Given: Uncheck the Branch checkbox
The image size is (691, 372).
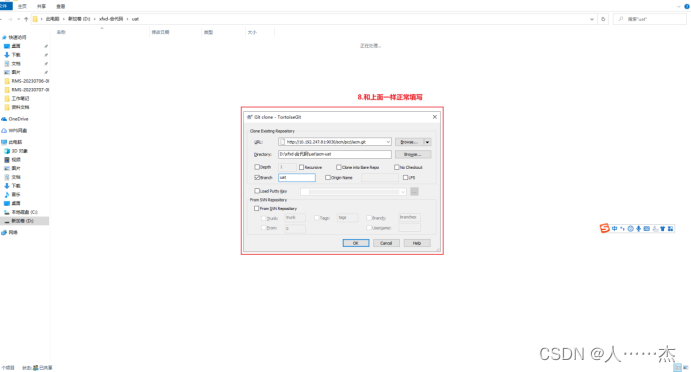Looking at the screenshot, I should click(257, 178).
